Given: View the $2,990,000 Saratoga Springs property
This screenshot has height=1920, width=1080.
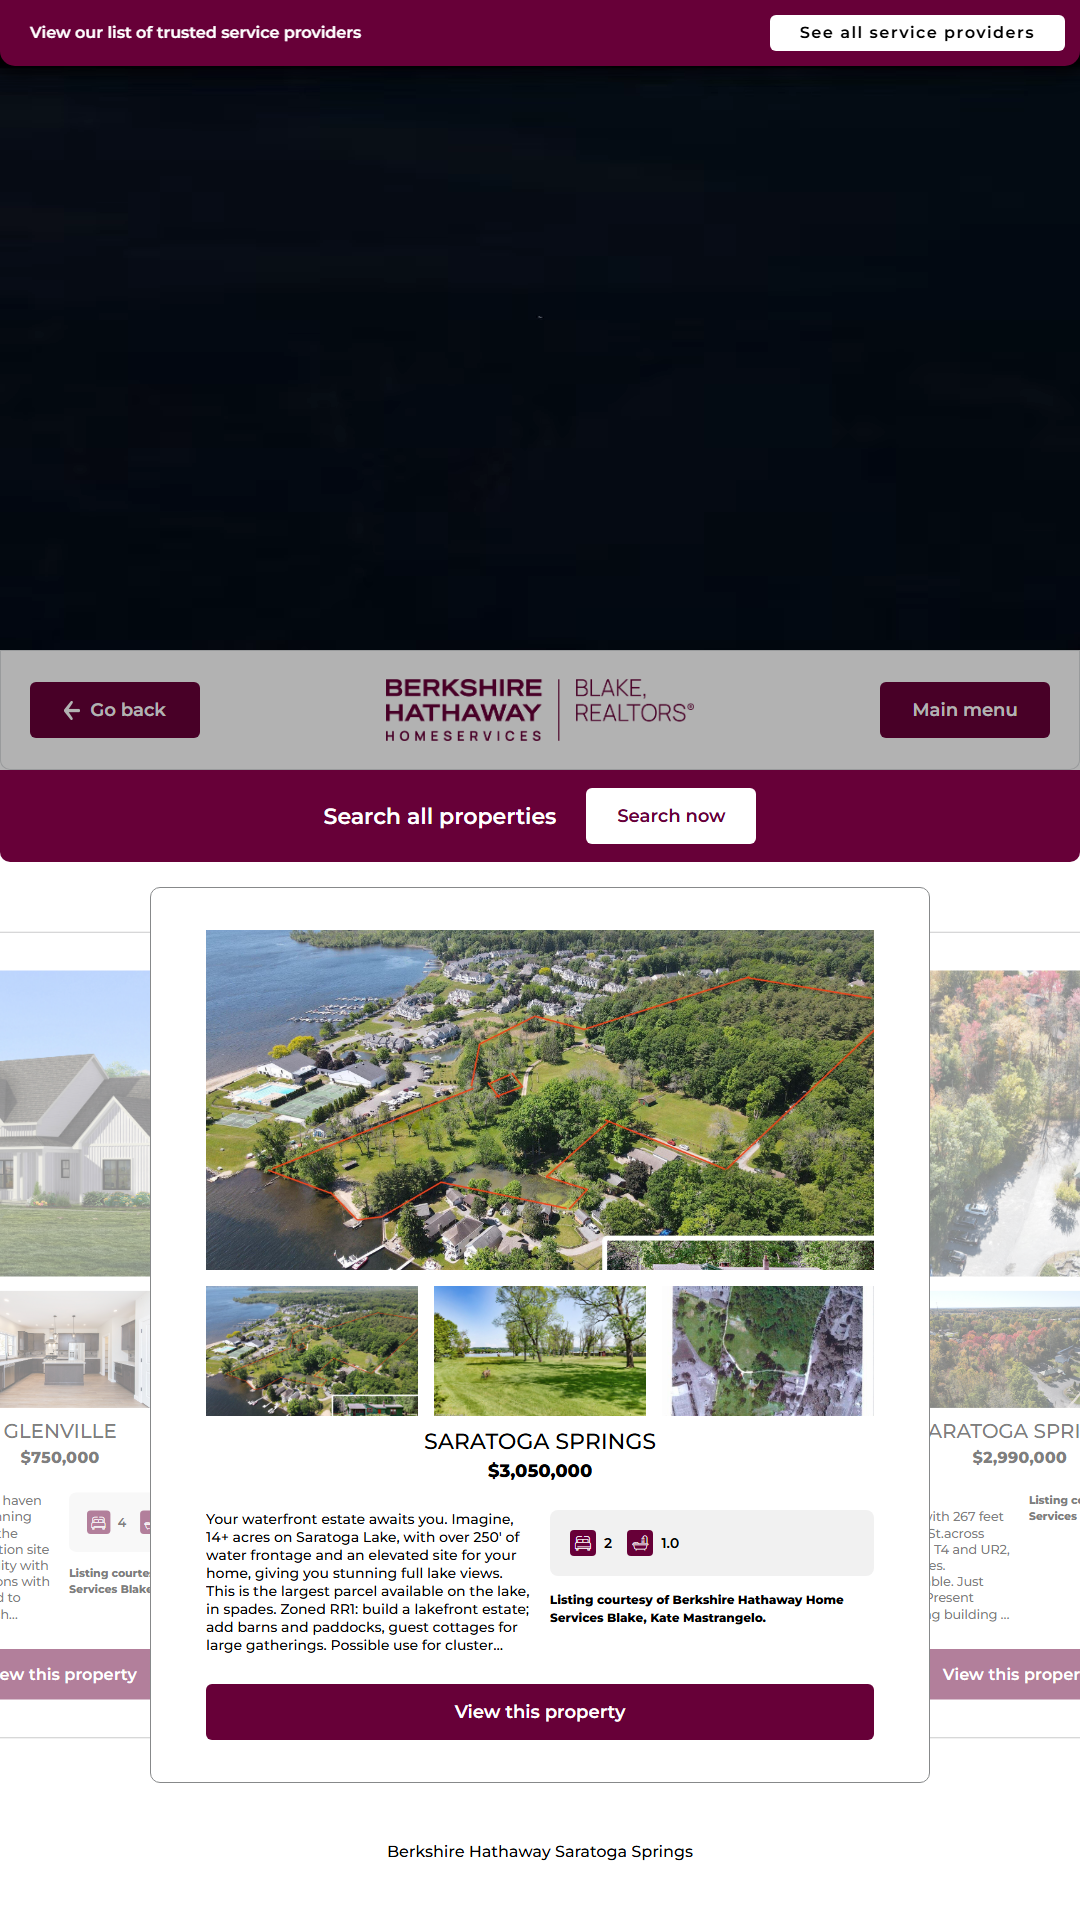Looking at the screenshot, I should pyautogui.click(x=1005, y=1674).
